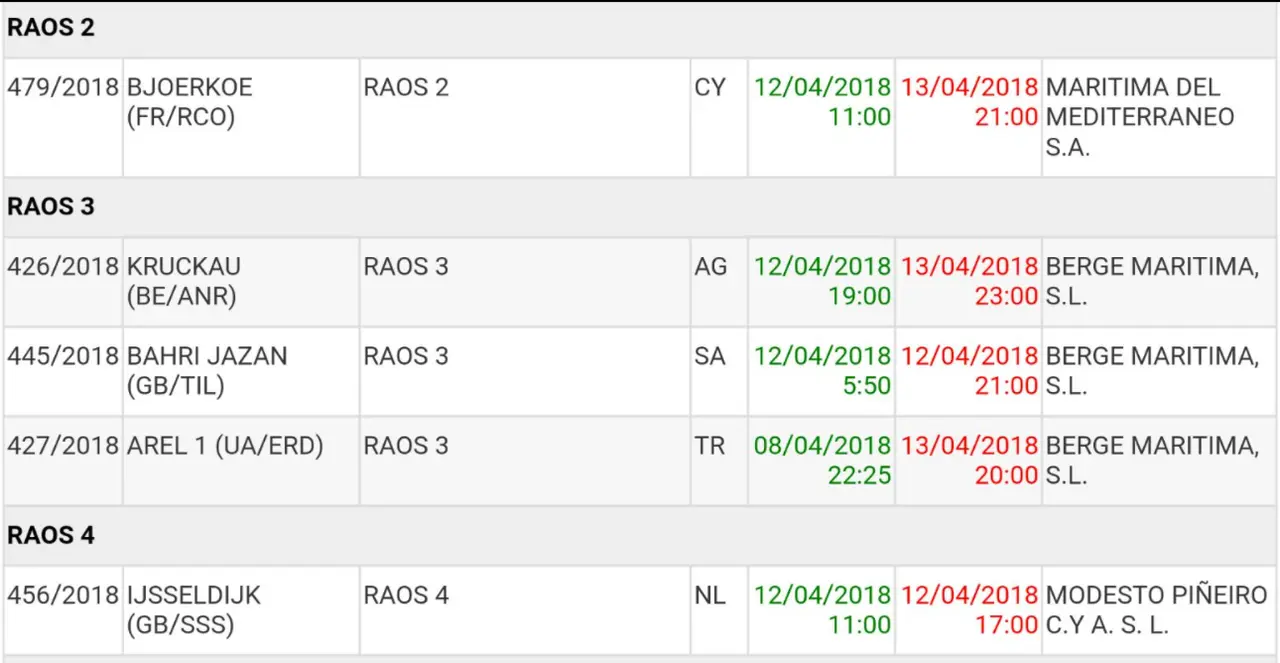Select call number 479/2018
This screenshot has width=1280, height=663.
click(x=62, y=88)
